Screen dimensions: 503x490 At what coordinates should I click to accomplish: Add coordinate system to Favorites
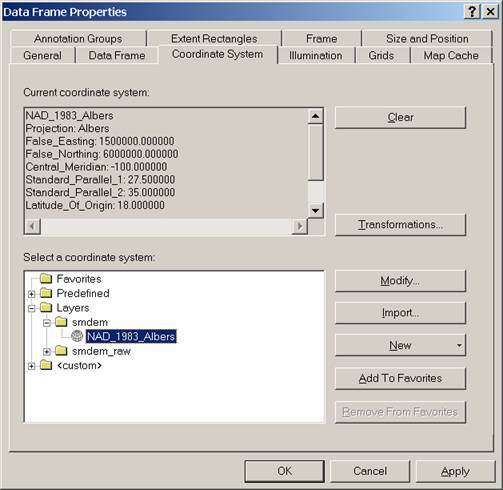tap(400, 378)
